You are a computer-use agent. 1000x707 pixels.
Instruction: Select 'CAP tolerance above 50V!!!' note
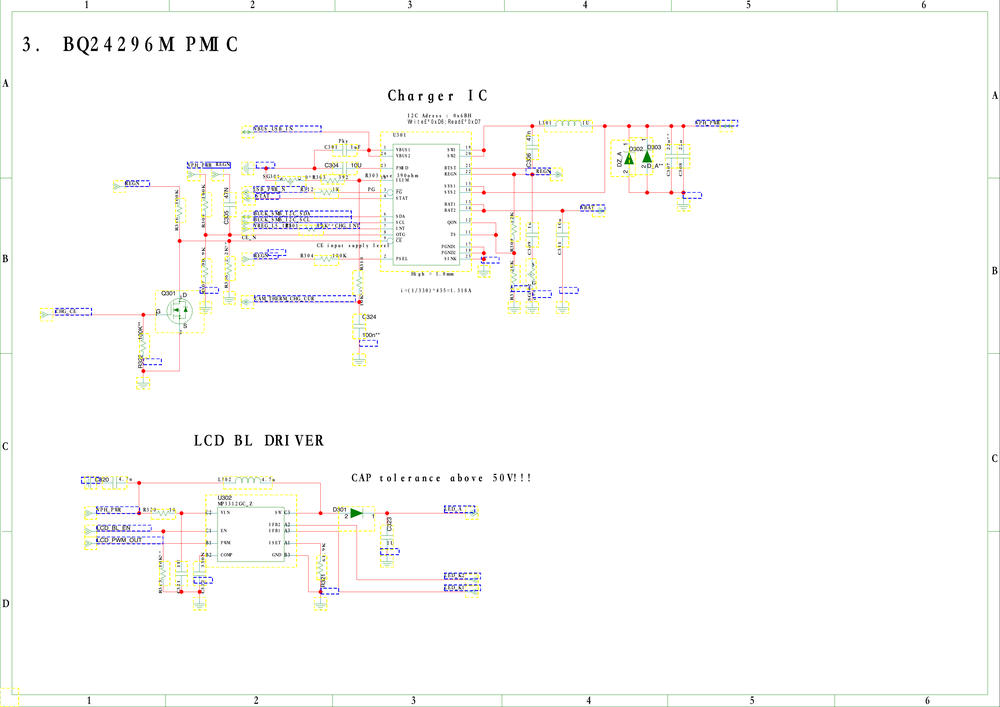click(441, 478)
